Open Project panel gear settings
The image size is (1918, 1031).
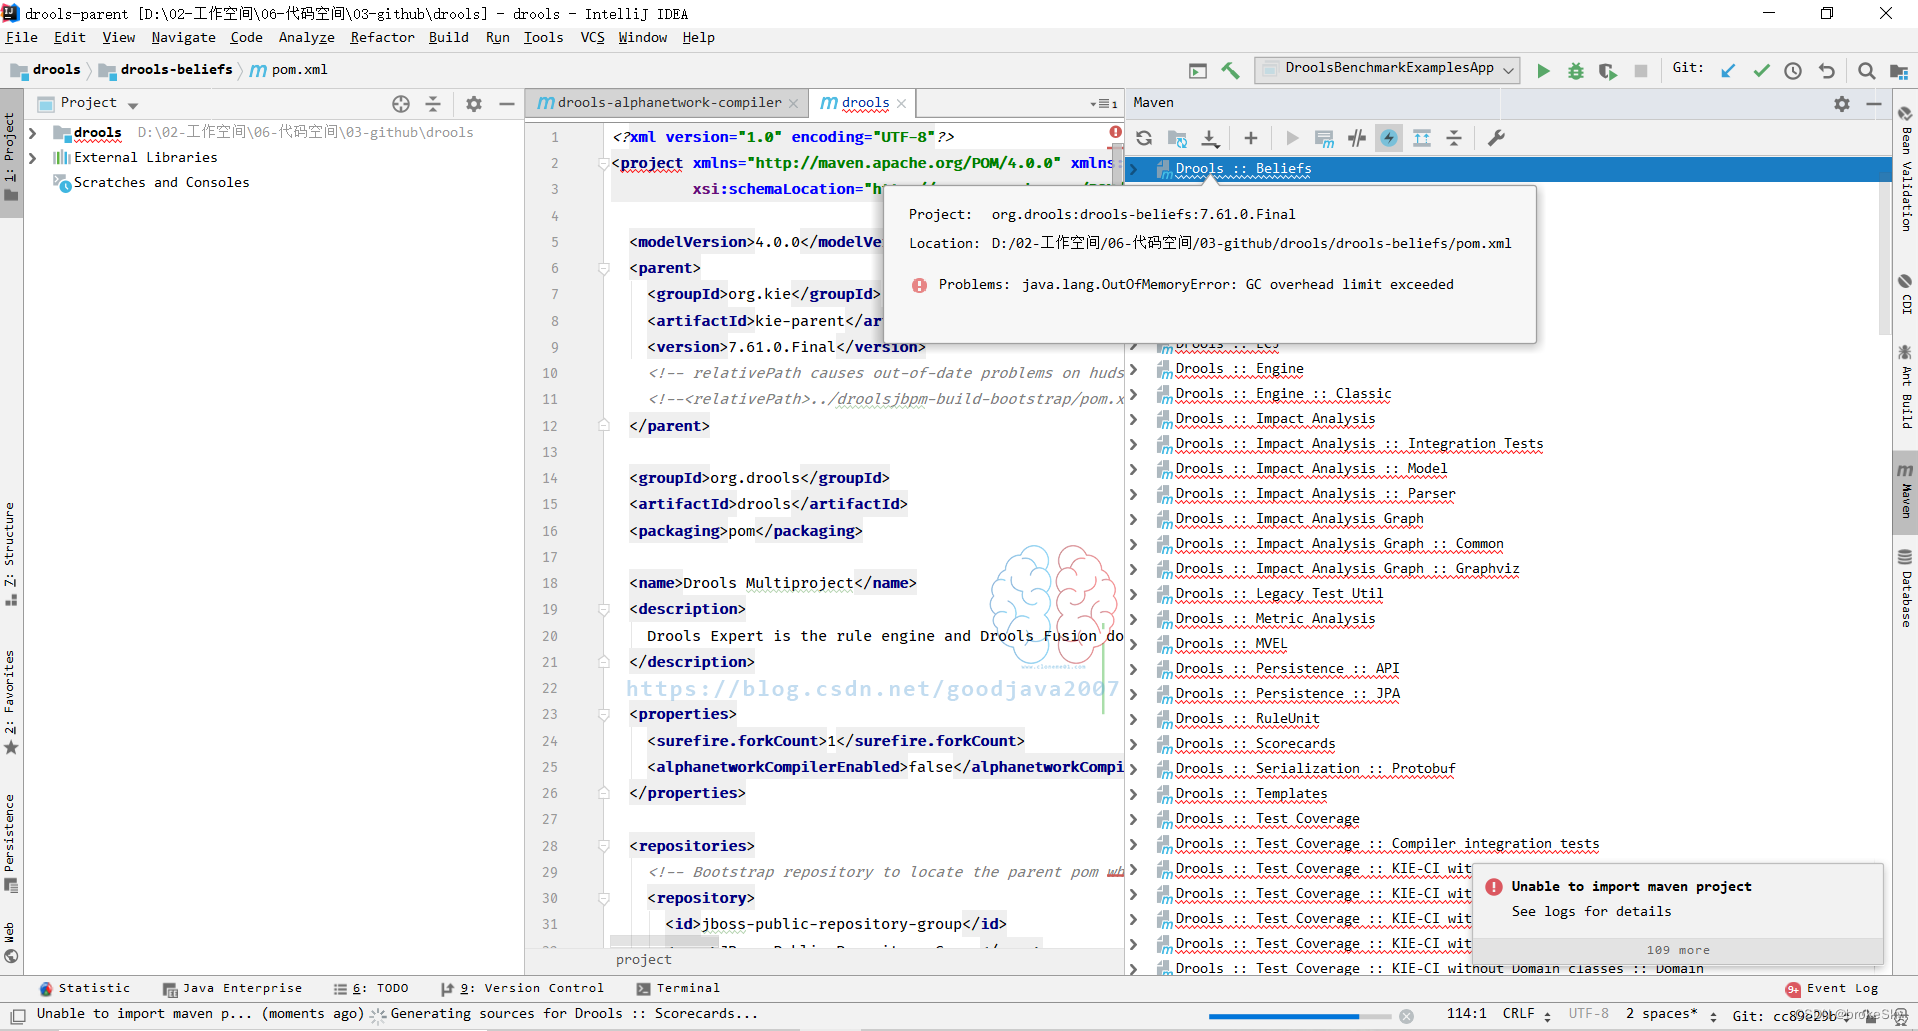coord(474,103)
